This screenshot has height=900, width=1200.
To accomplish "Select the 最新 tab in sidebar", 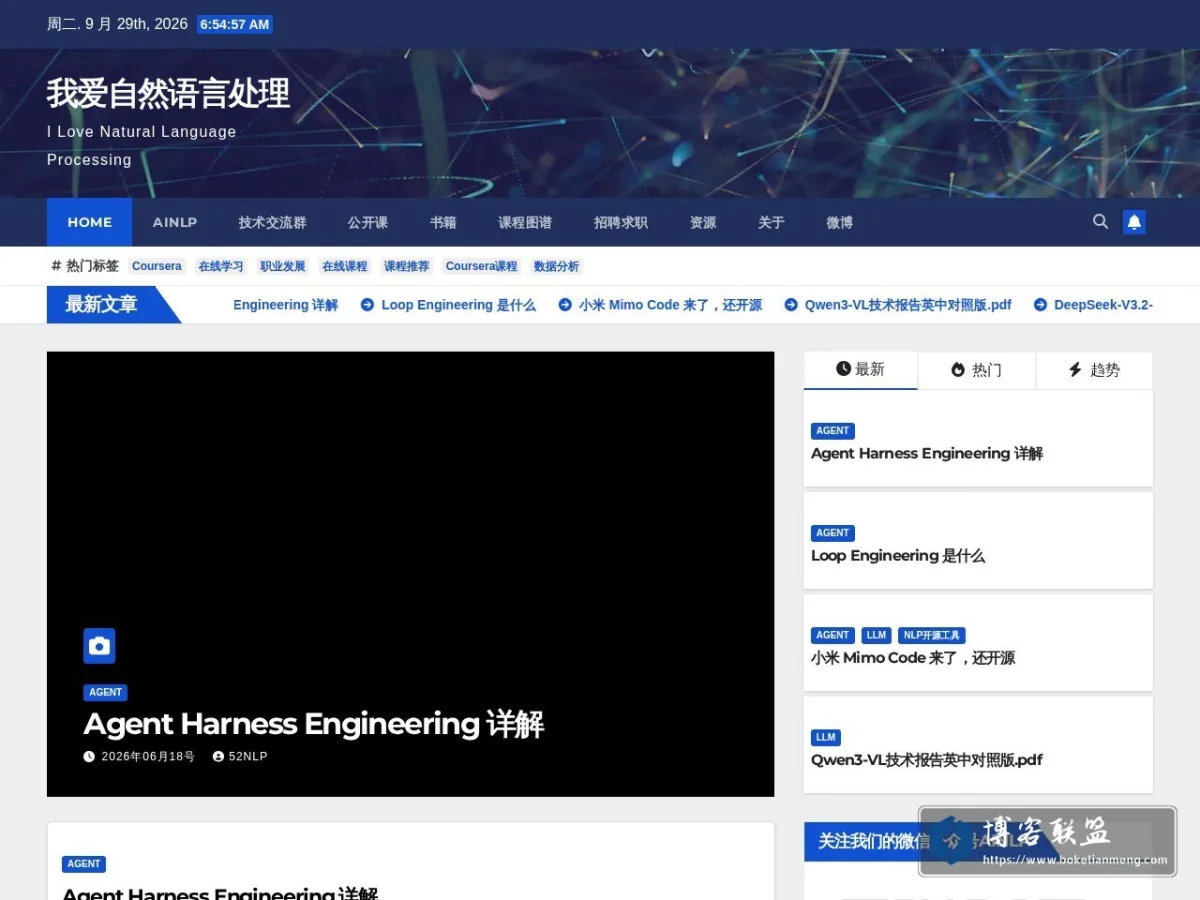I will (x=861, y=370).
